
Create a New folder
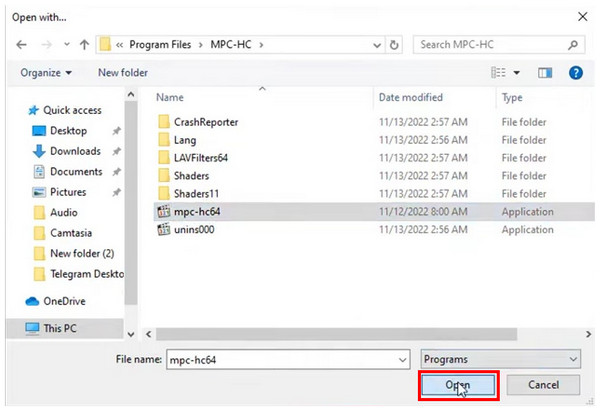pos(123,73)
